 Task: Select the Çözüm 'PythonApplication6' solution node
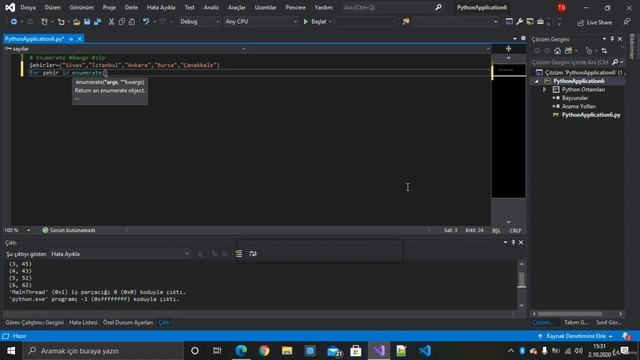(580, 73)
